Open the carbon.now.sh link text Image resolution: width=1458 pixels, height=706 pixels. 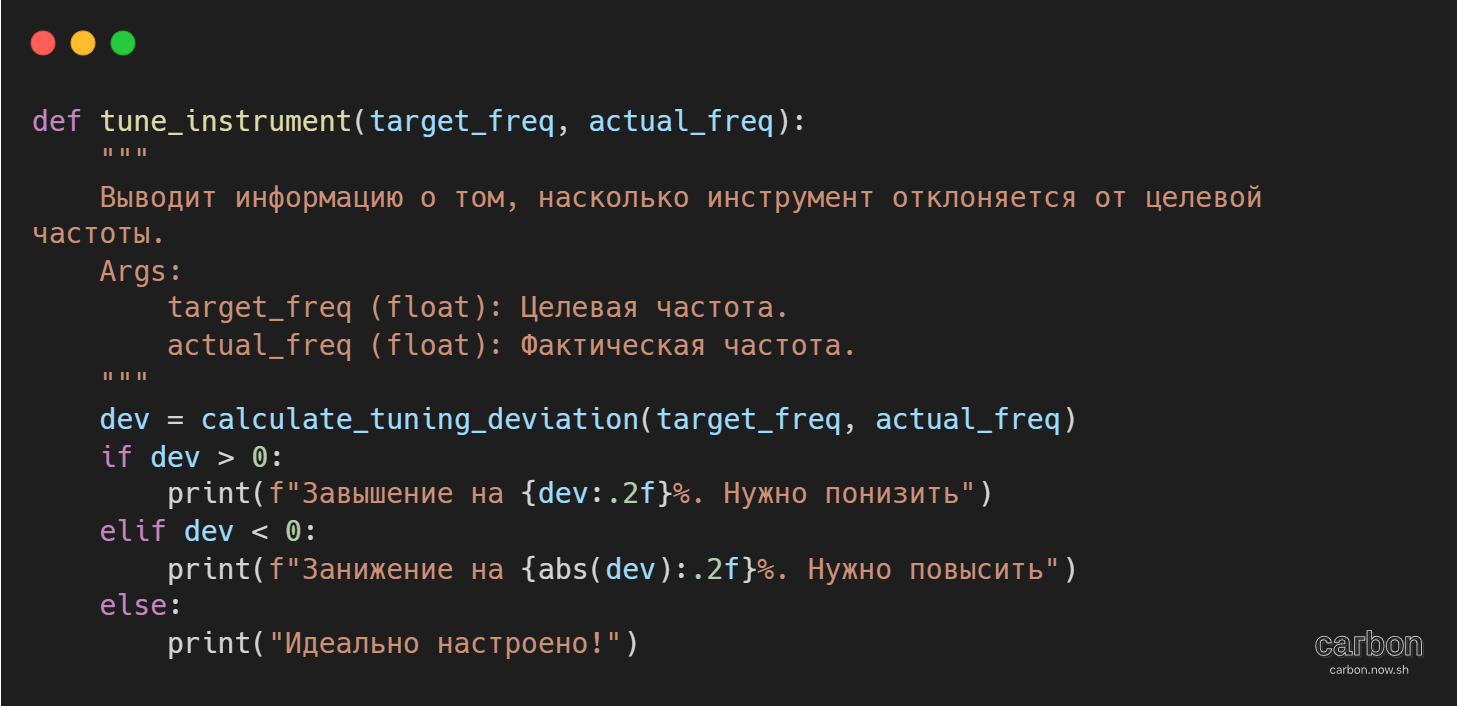pos(1369,670)
